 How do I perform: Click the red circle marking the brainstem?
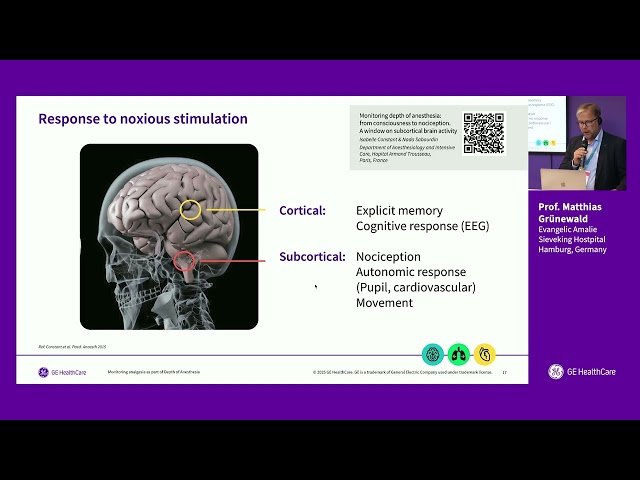(x=185, y=263)
